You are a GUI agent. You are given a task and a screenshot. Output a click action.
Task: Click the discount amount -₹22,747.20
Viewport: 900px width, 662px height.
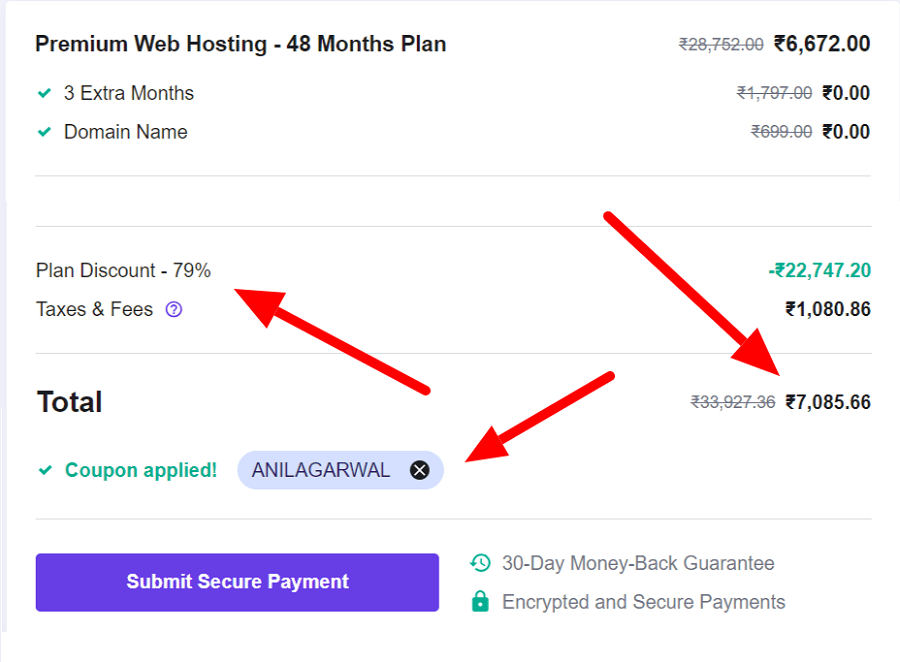point(820,270)
